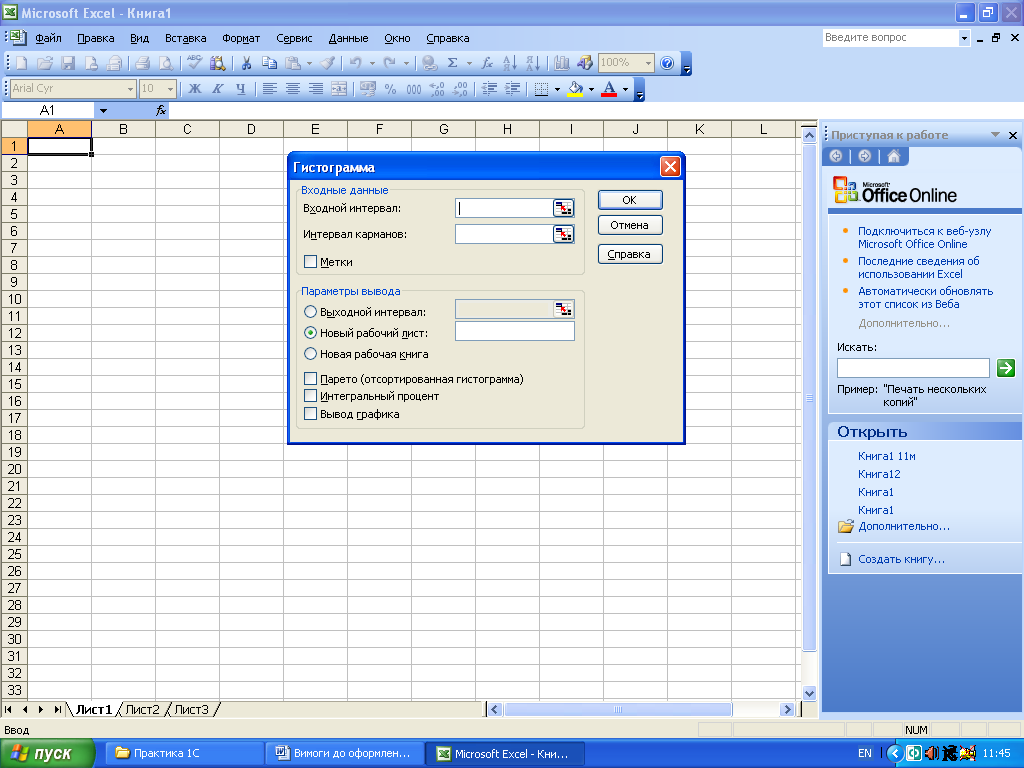Click the Increase Indent icon
This screenshot has width=1024, height=768.
point(513,88)
